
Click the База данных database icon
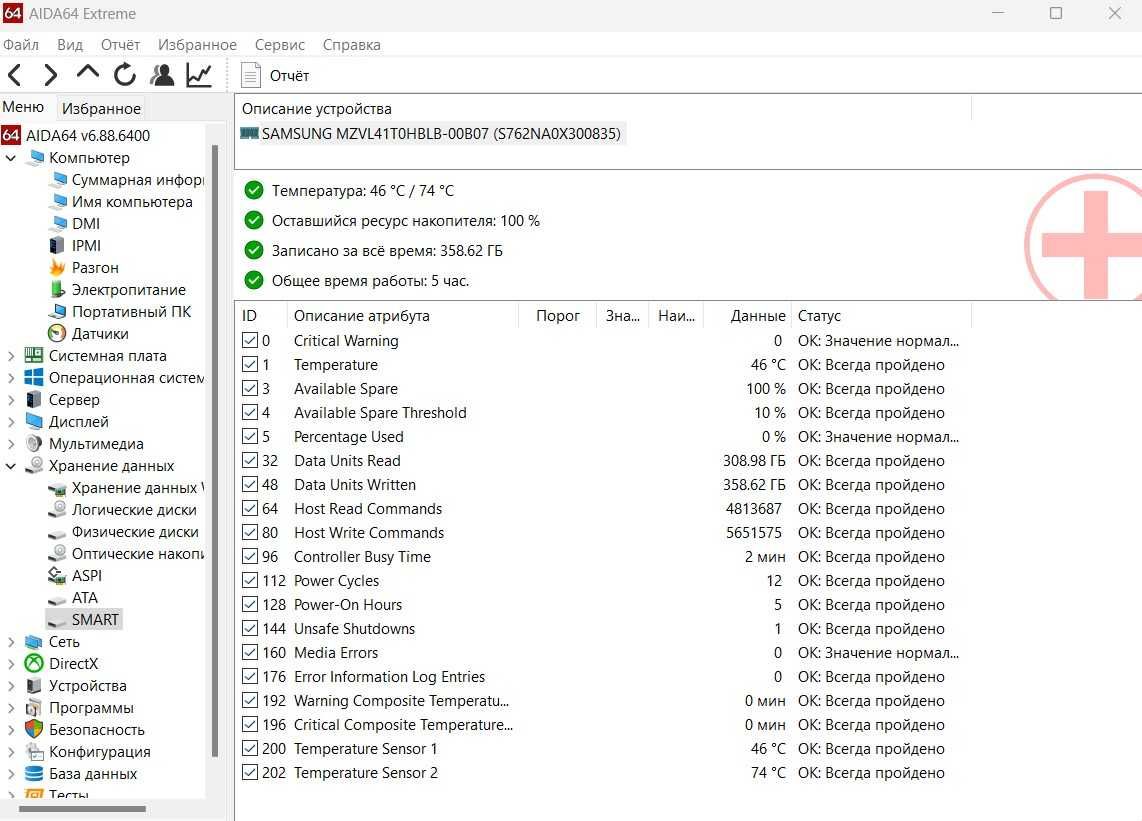pyautogui.click(x=34, y=774)
